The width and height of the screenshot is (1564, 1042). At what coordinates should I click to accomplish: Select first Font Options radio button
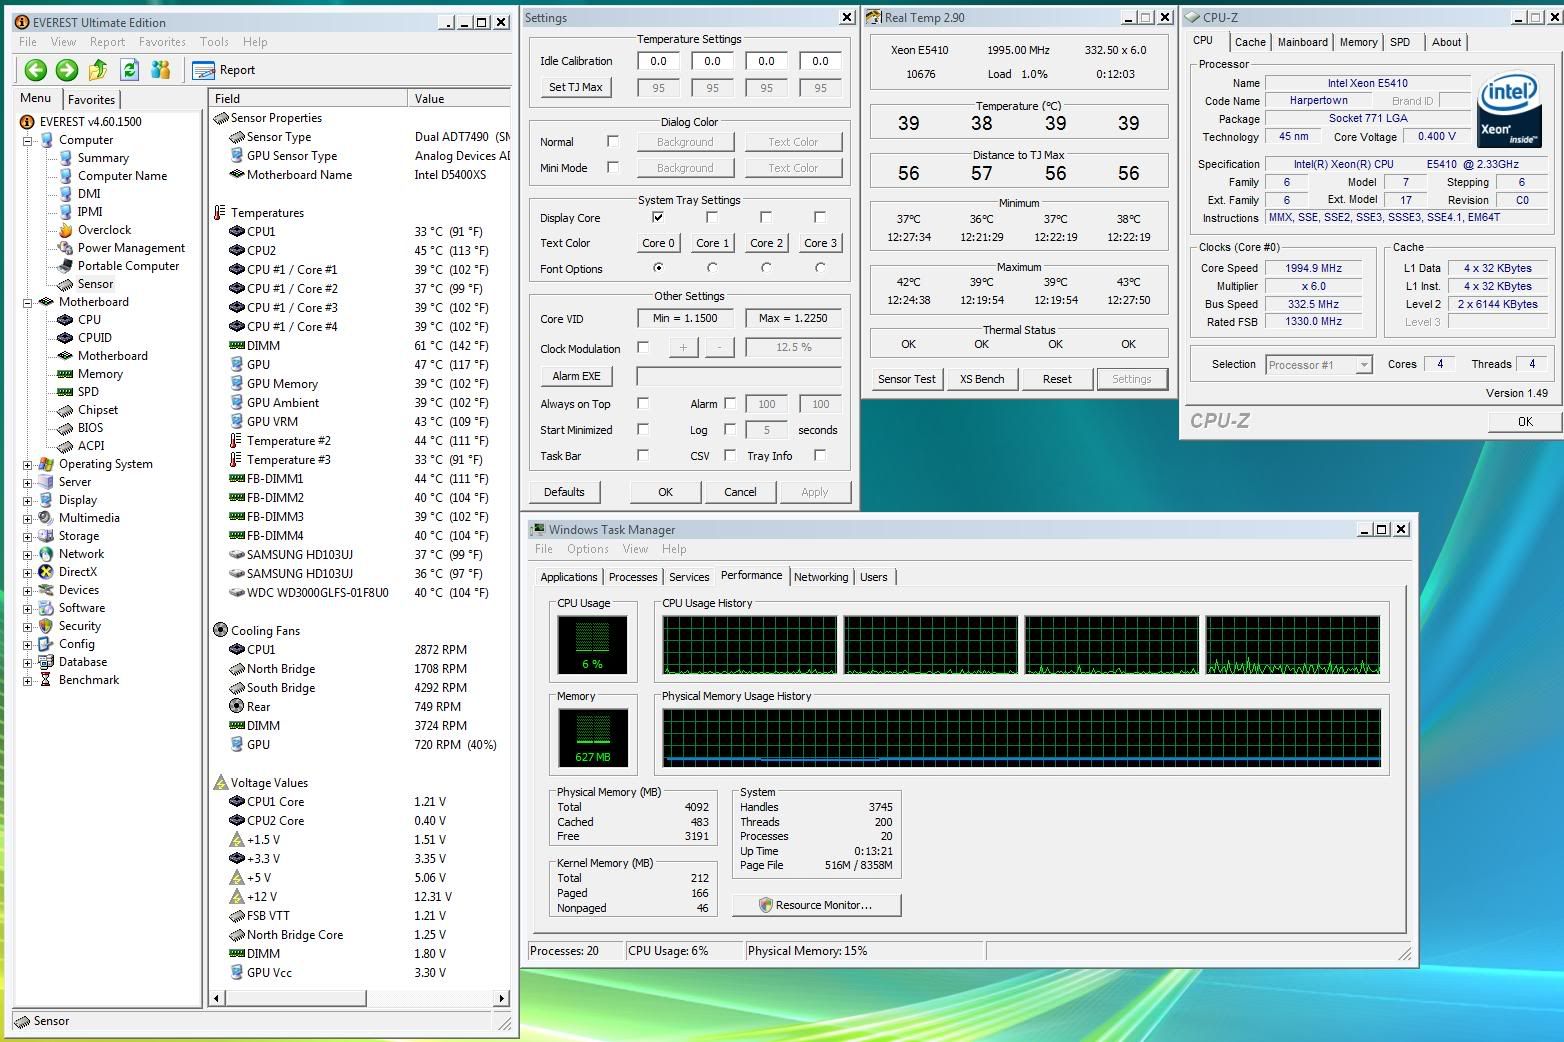658,268
